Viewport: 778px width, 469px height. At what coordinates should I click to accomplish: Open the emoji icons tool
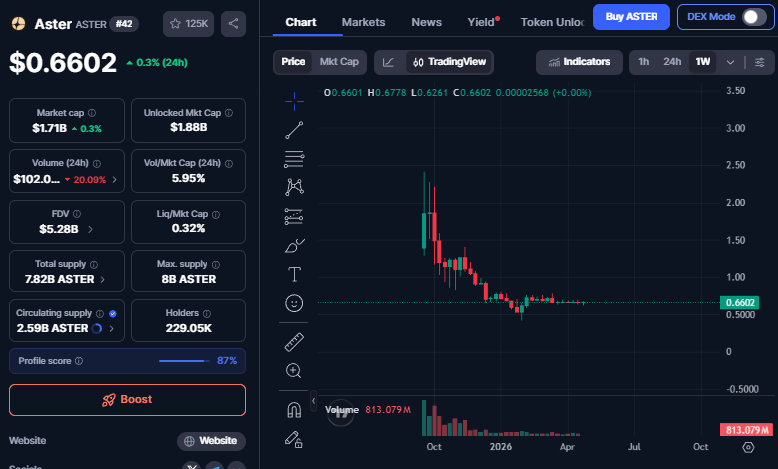294,303
